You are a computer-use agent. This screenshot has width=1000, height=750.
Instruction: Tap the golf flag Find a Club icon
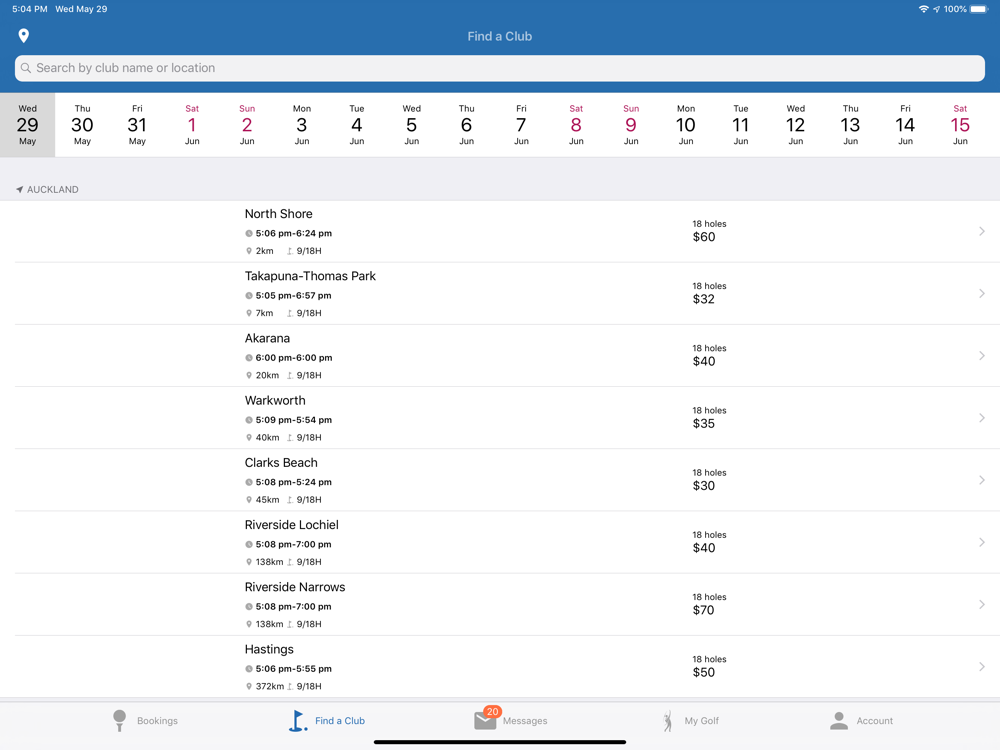(x=297, y=721)
